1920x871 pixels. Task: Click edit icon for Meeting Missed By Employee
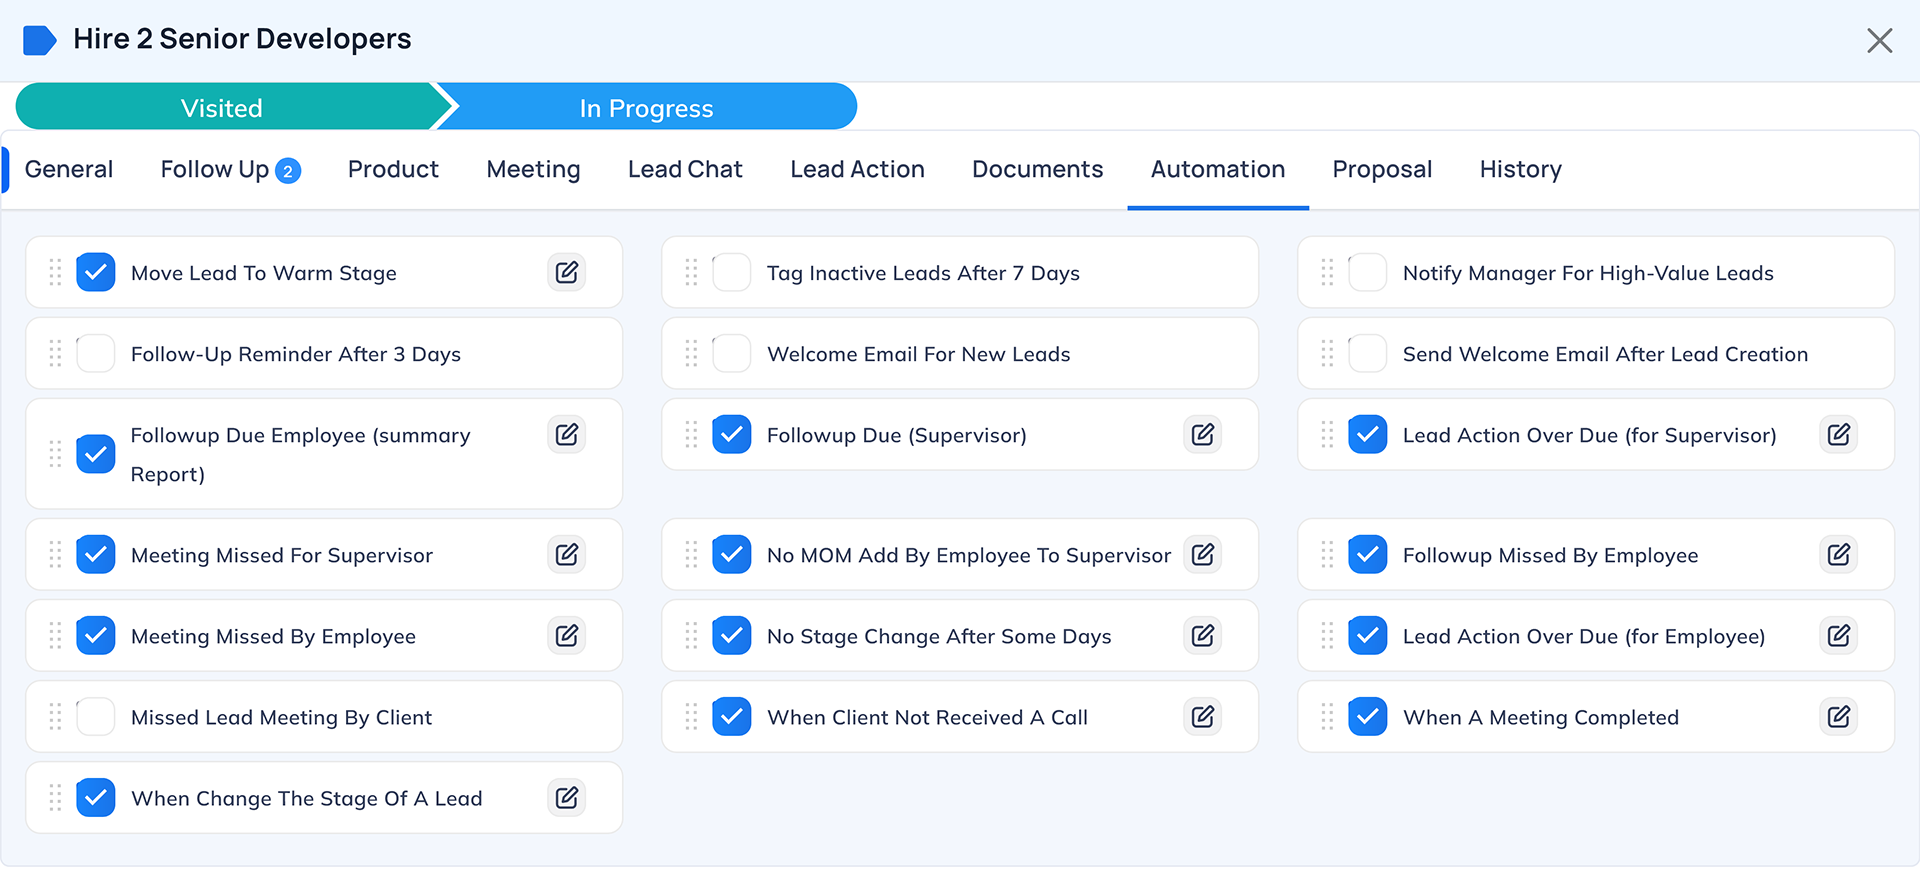coord(566,635)
